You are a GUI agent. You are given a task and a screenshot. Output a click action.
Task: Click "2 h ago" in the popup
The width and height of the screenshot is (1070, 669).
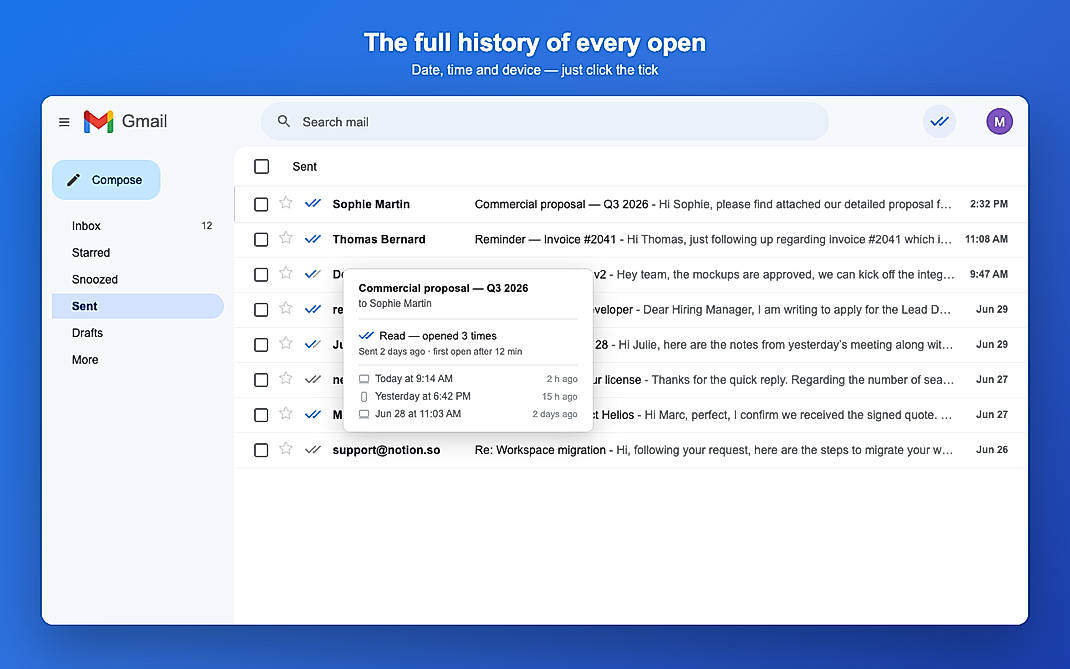point(562,379)
